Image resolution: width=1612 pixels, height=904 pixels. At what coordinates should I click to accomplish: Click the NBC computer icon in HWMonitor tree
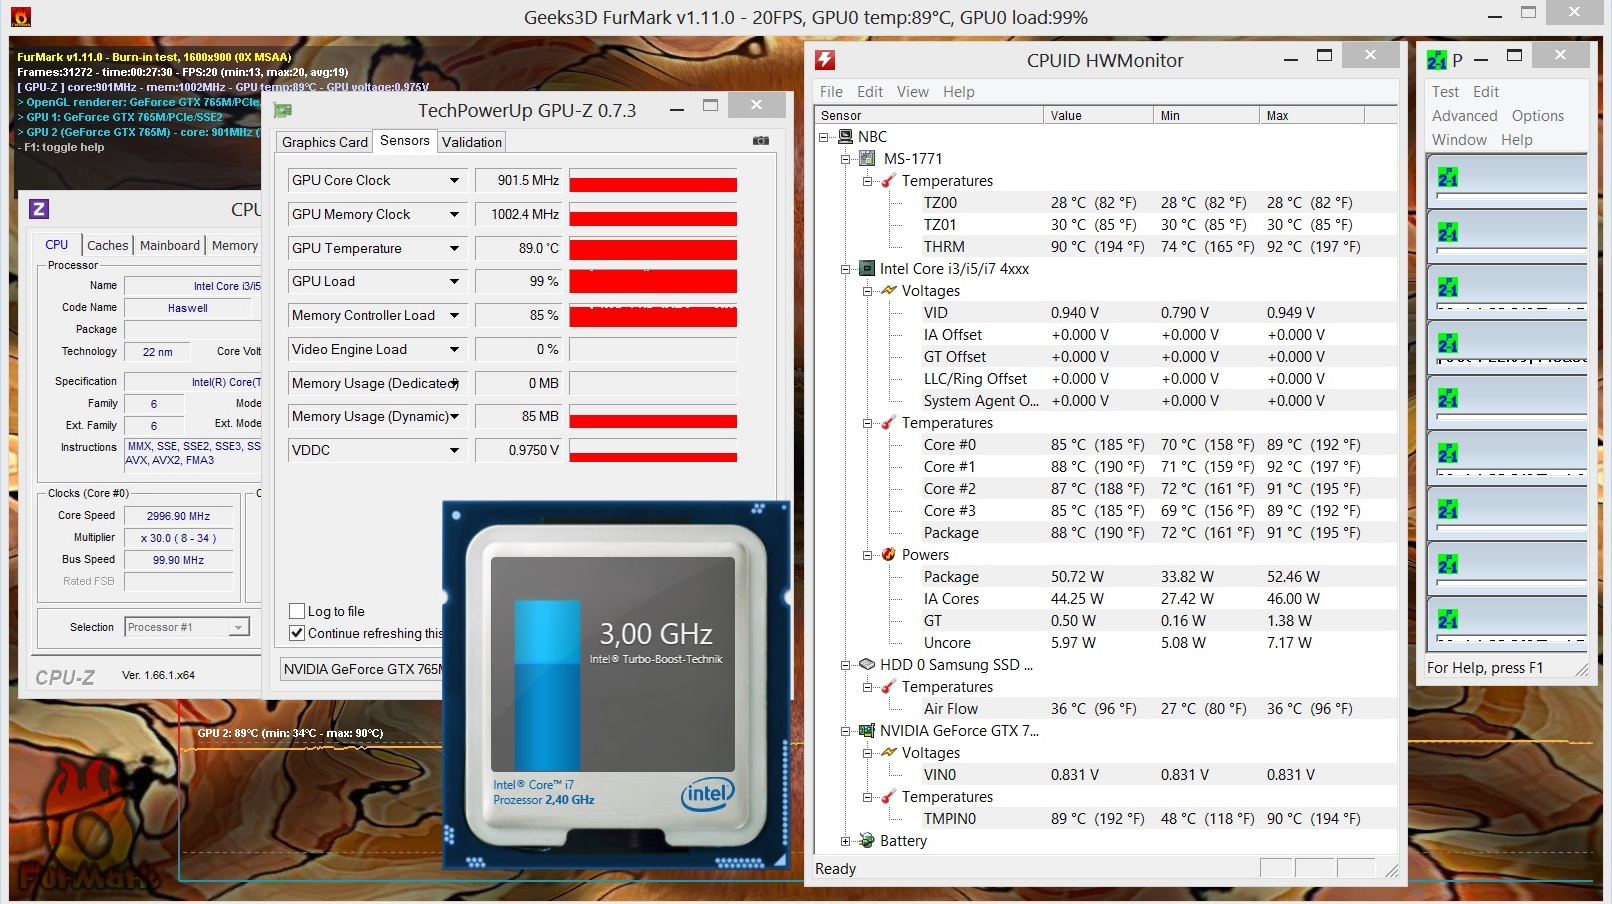tap(846, 136)
